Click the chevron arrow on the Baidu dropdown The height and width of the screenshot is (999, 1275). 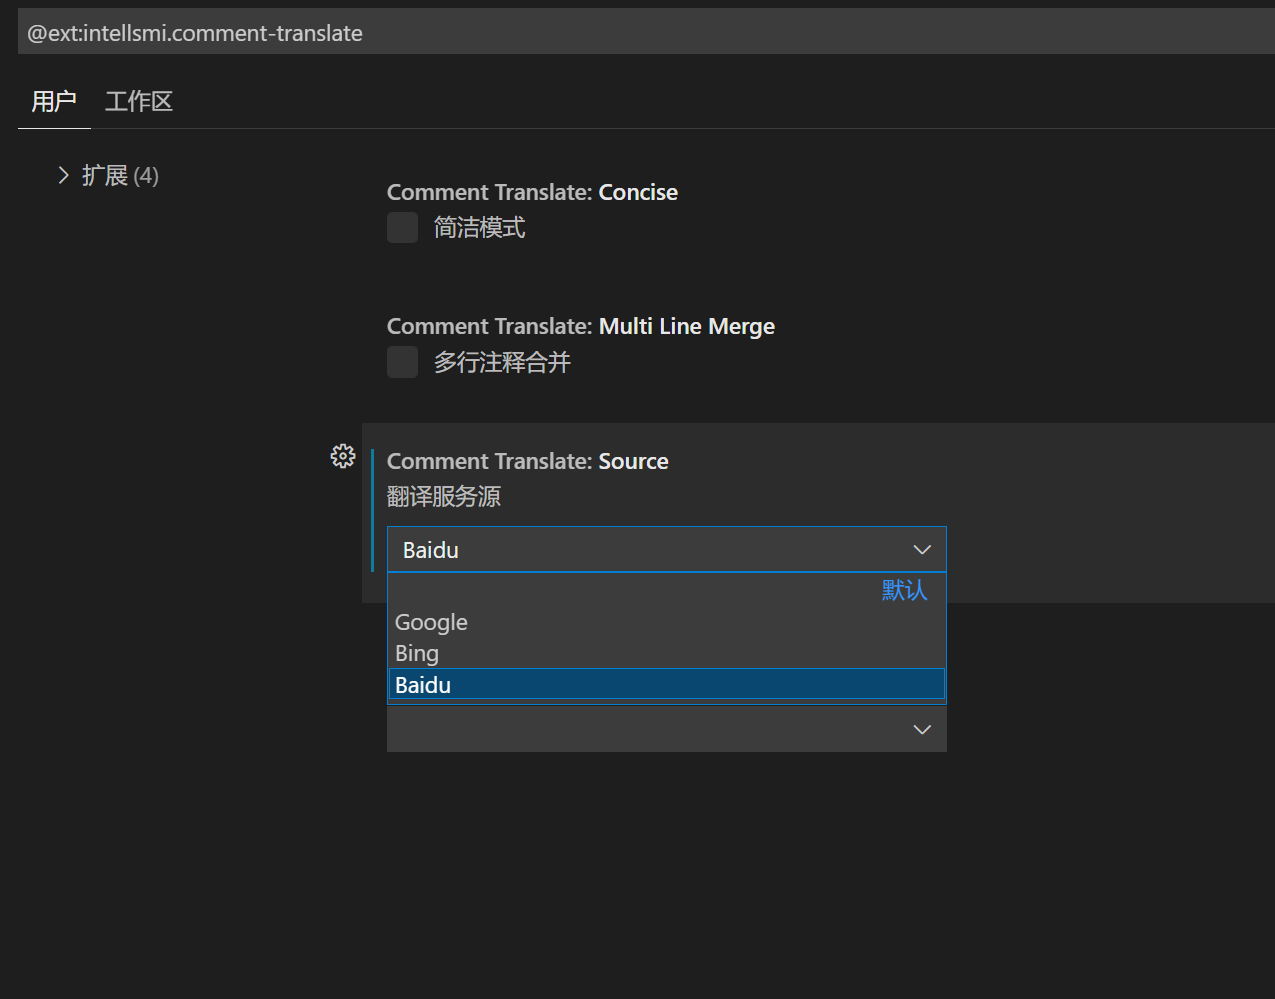coord(922,550)
